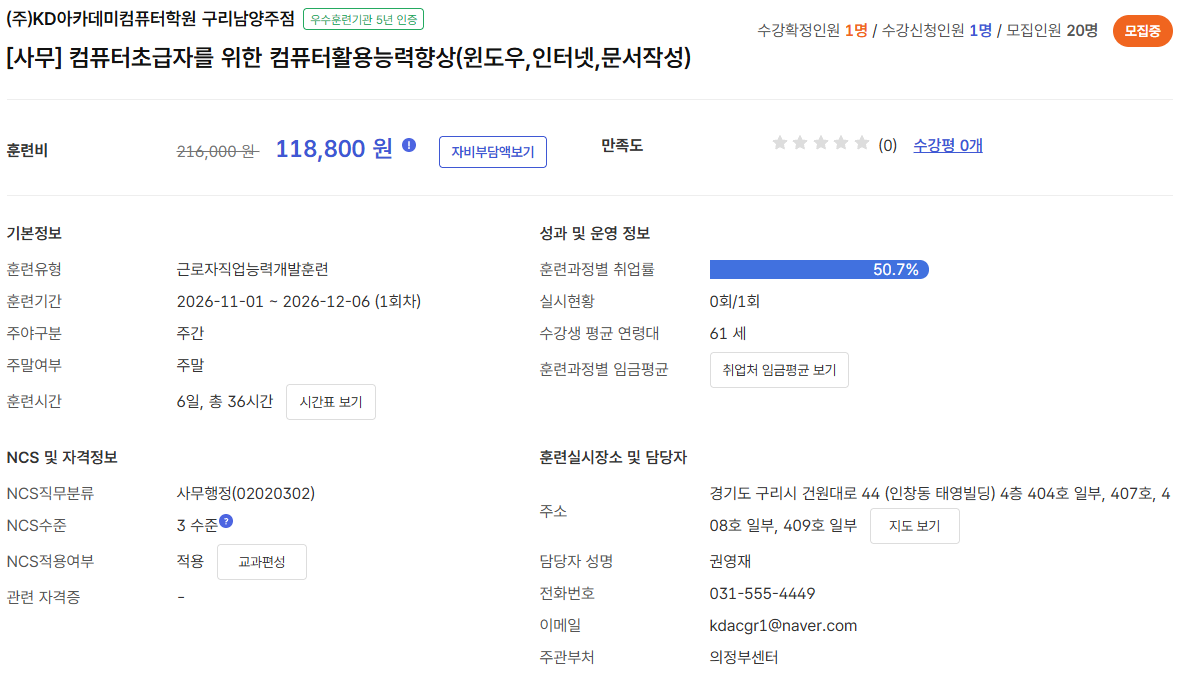Click the NCS code 사무행정(02020302)
1181x677 pixels.
pos(246,493)
